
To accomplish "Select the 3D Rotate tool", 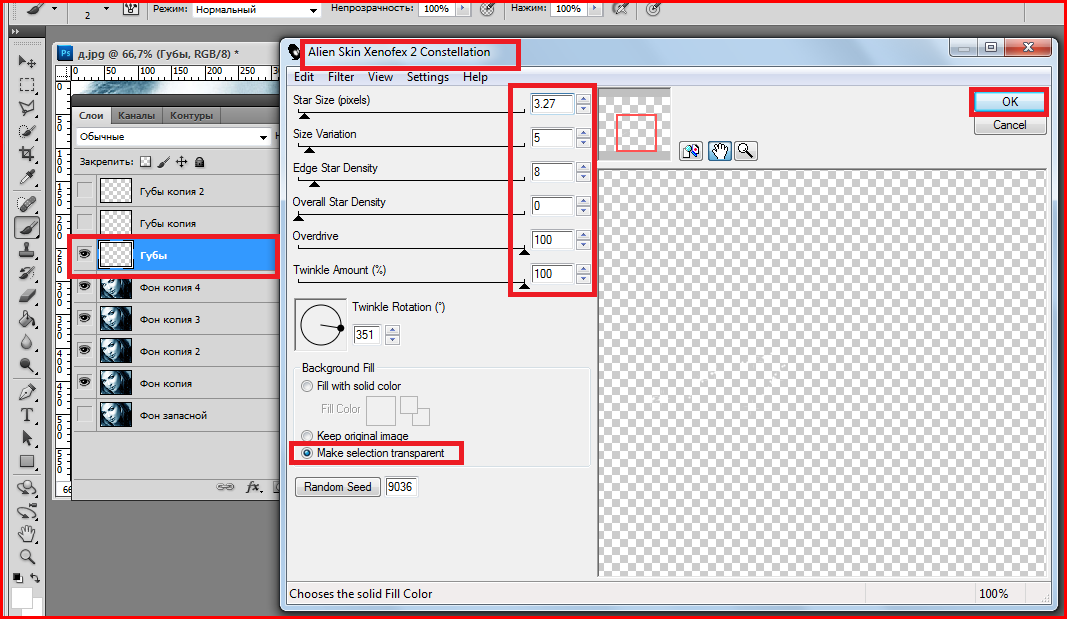I will pyautogui.click(x=27, y=488).
